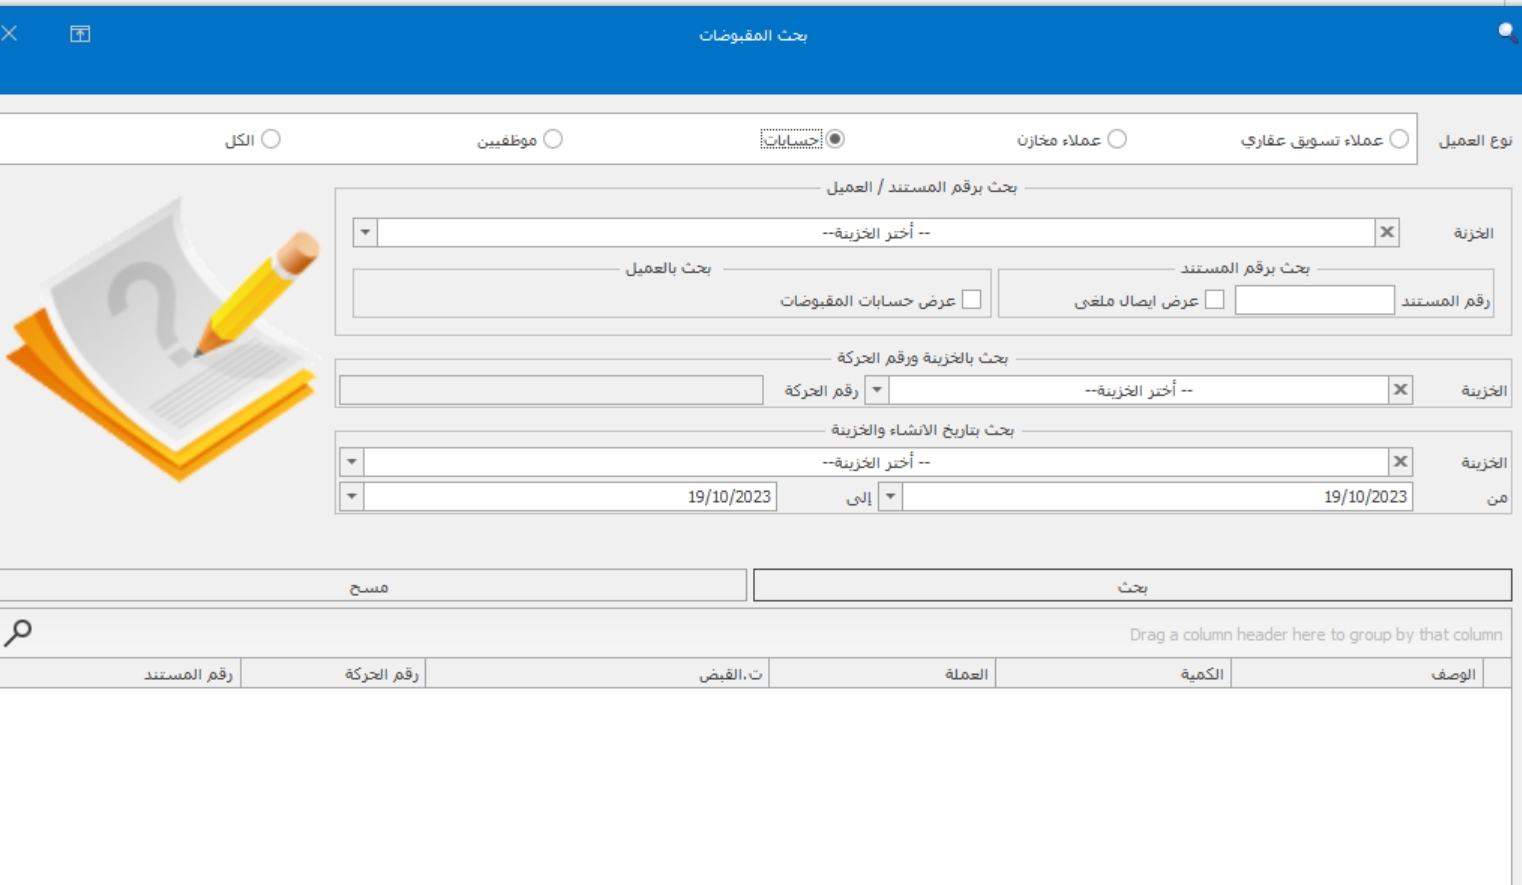Click the search icon at title bar corner
This screenshot has width=1522, height=885.
1507,32
